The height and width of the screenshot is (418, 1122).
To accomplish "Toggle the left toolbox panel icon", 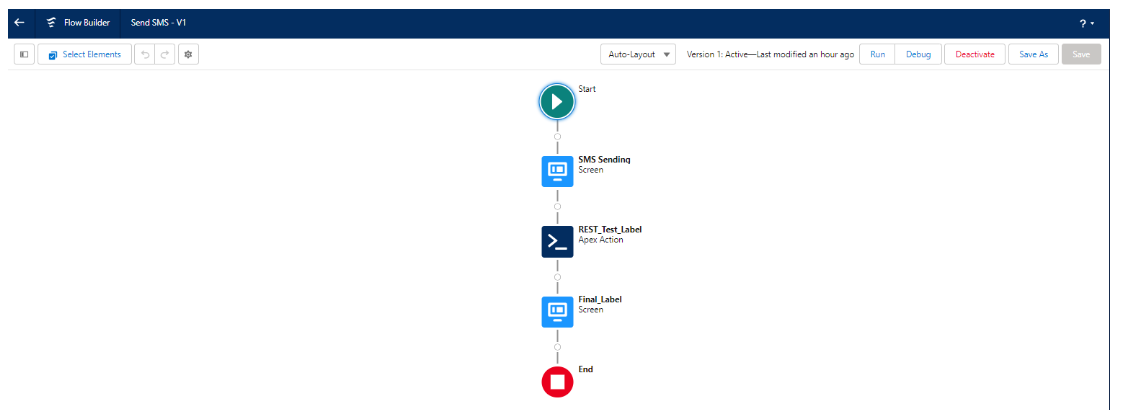I will pos(24,55).
